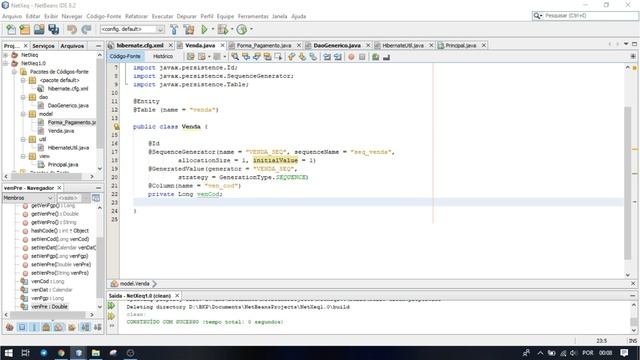Click the Build Project hammer icon
640x360 pixels.
tap(174, 29)
